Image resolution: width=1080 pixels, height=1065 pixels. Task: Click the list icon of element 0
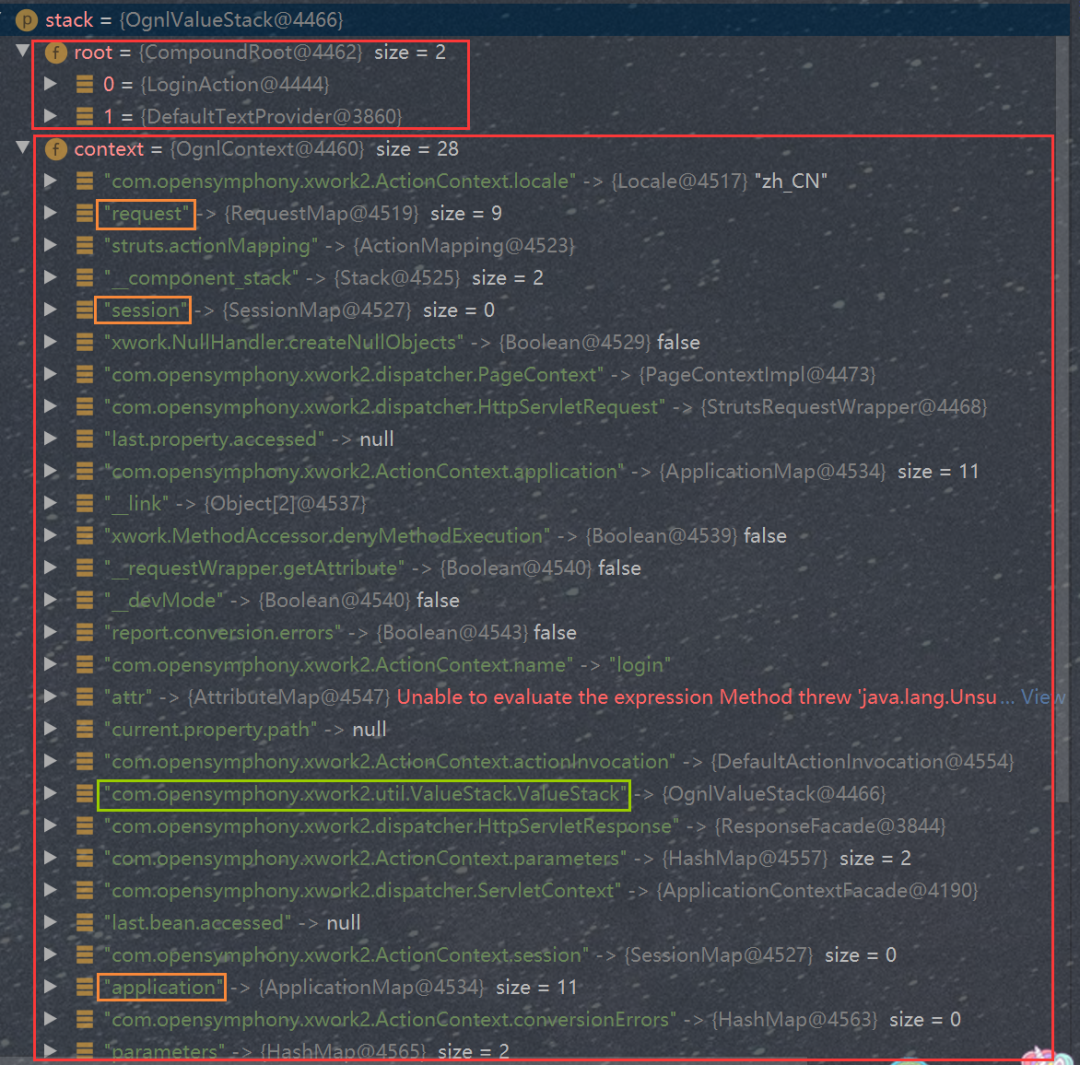point(85,84)
